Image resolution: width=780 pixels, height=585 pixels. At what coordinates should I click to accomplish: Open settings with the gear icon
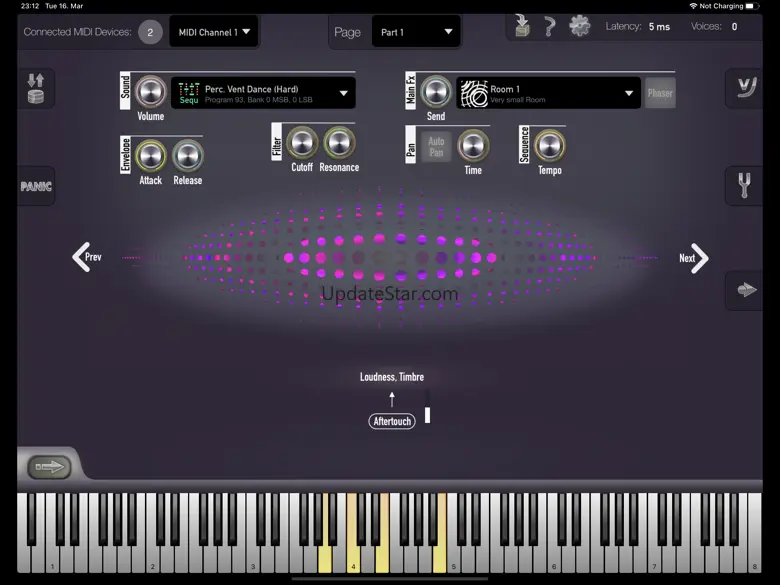580,27
